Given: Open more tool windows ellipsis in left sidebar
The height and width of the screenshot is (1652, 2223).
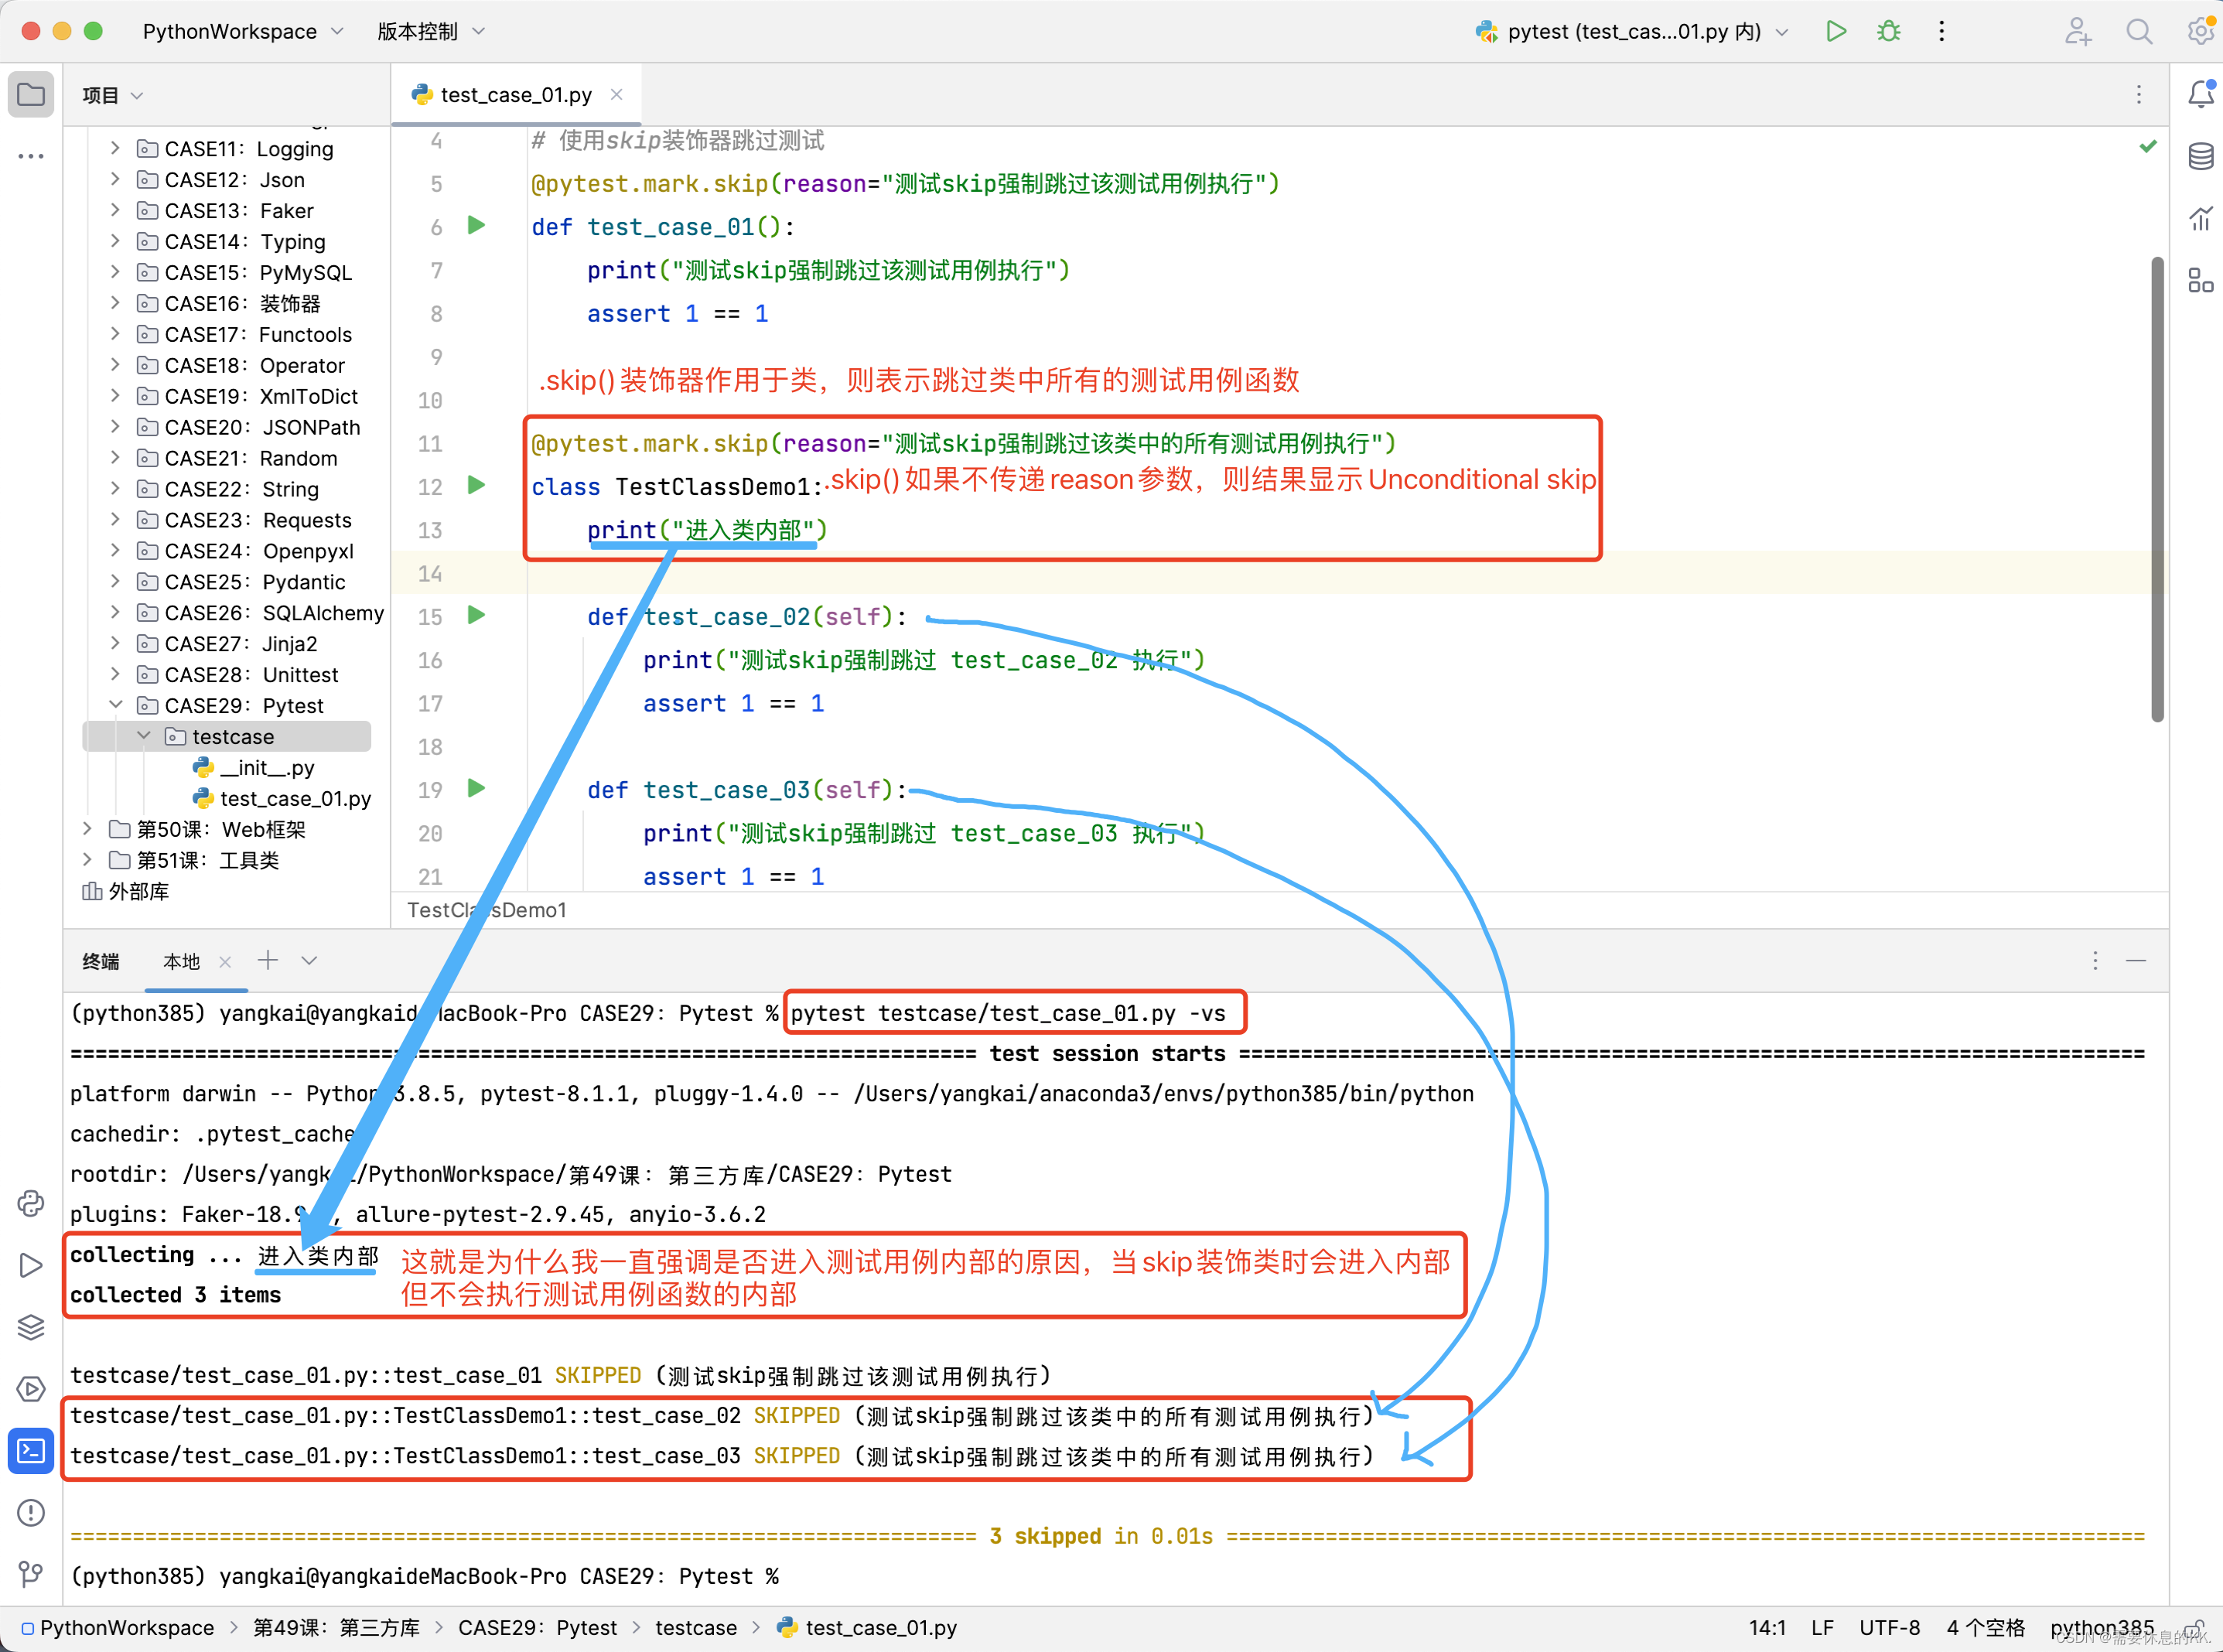Looking at the screenshot, I should point(31,156).
